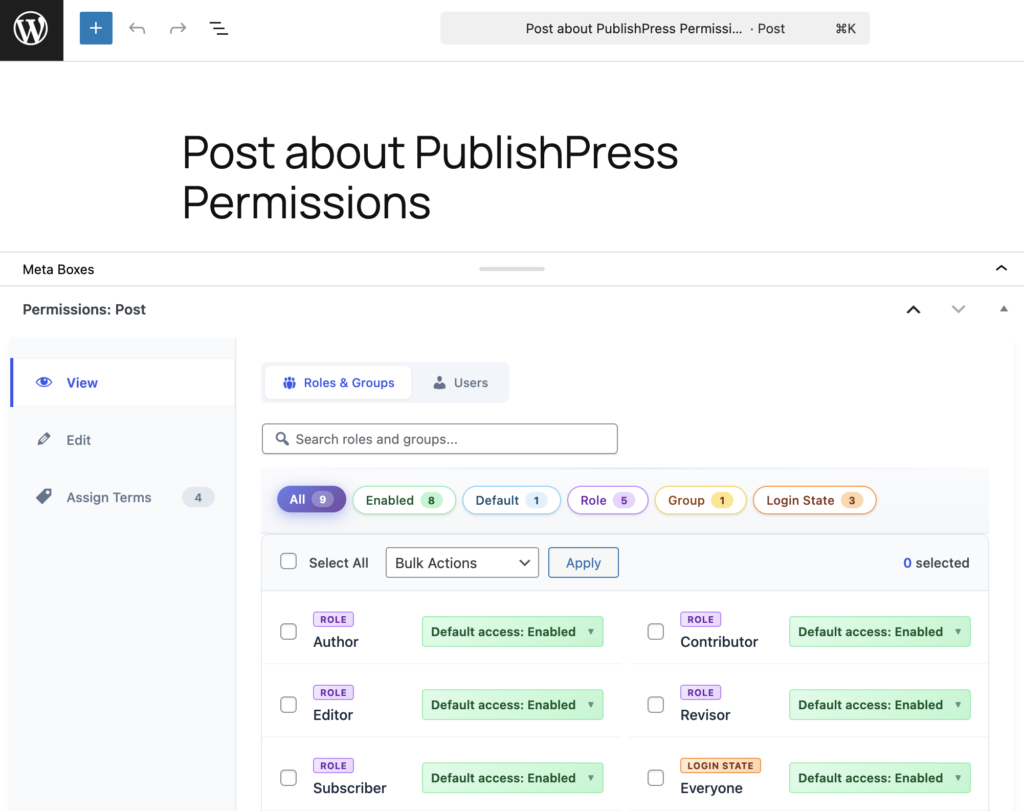This screenshot has width=1024, height=811.
Task: Select View with the eye icon
Action: (x=82, y=383)
